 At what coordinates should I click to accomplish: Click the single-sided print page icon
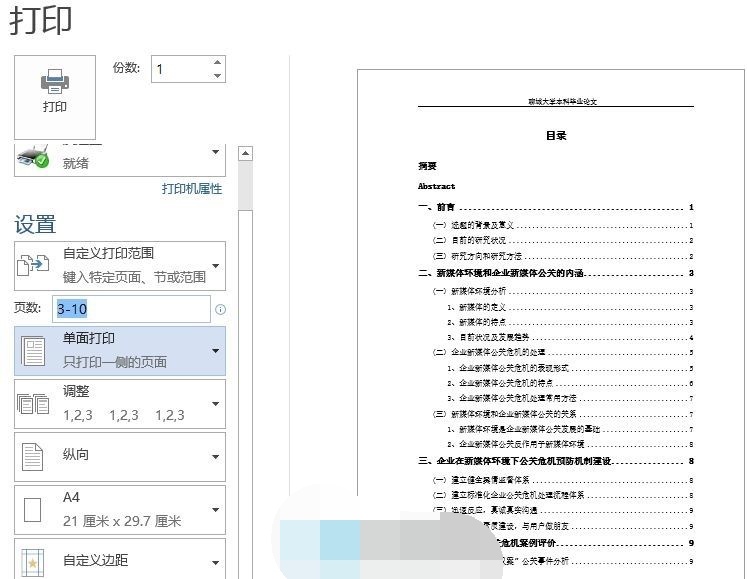point(34,351)
